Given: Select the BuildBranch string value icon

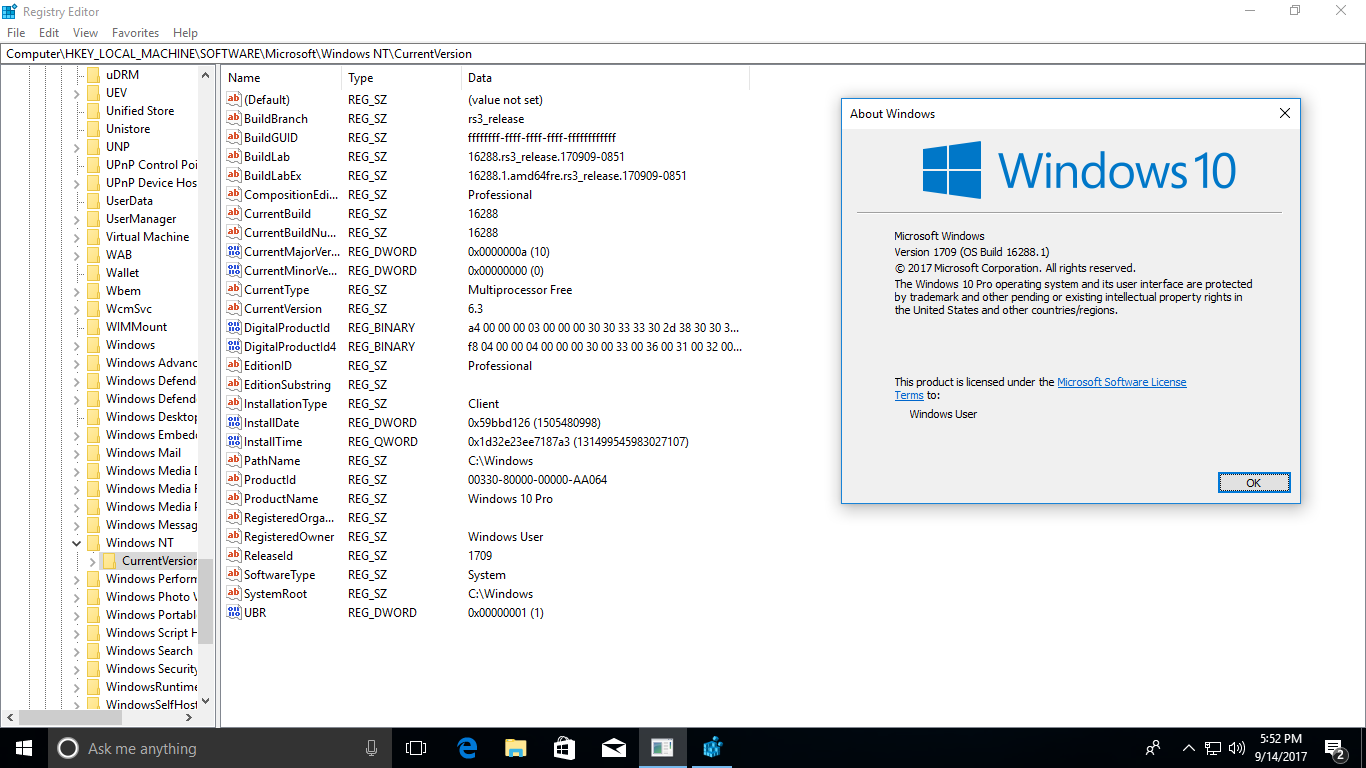Looking at the screenshot, I should pyautogui.click(x=234, y=119).
